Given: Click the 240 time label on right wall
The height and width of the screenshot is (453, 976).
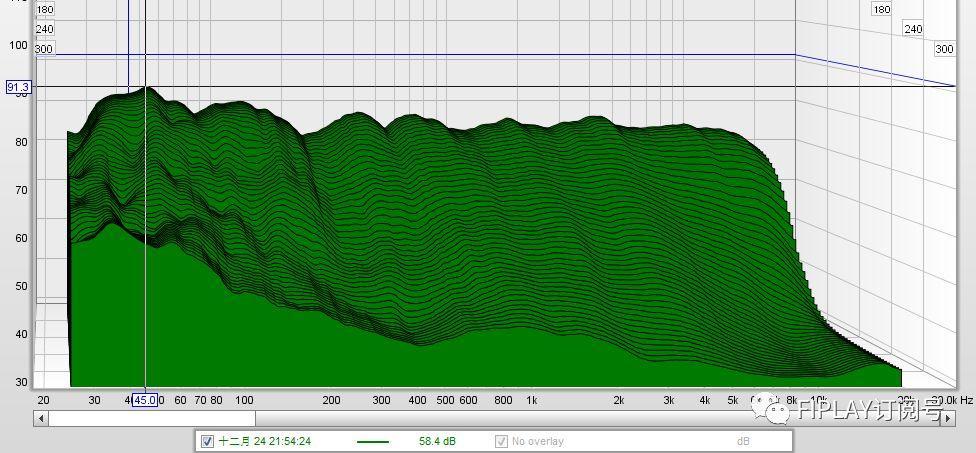Looking at the screenshot, I should pyautogui.click(x=913, y=29).
